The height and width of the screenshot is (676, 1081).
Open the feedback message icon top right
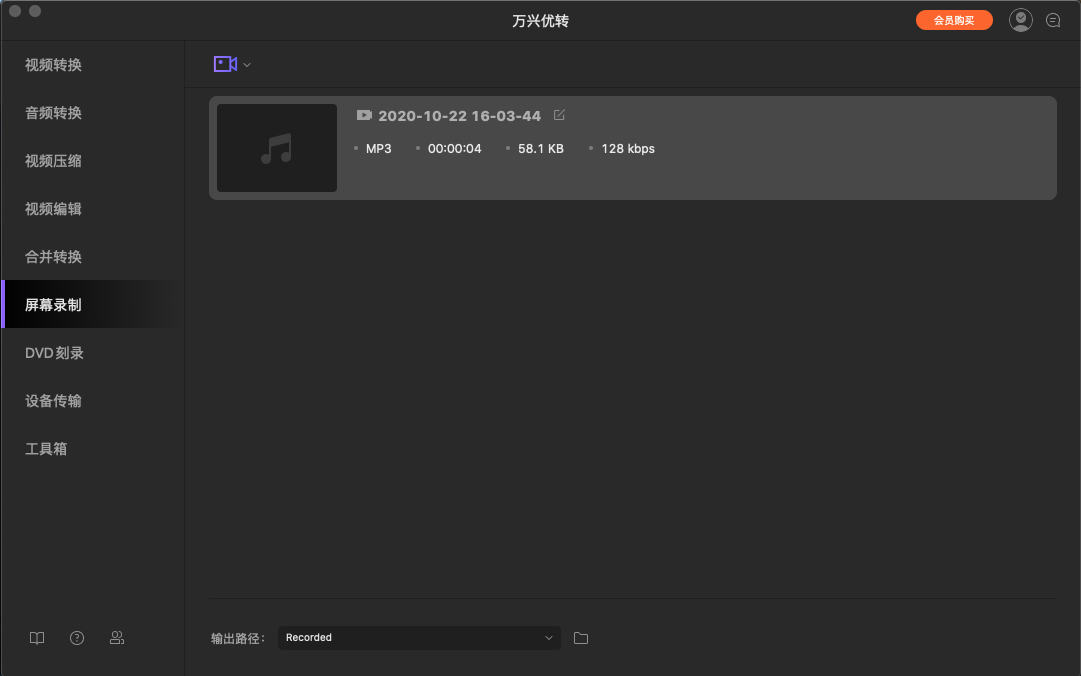(x=1052, y=19)
